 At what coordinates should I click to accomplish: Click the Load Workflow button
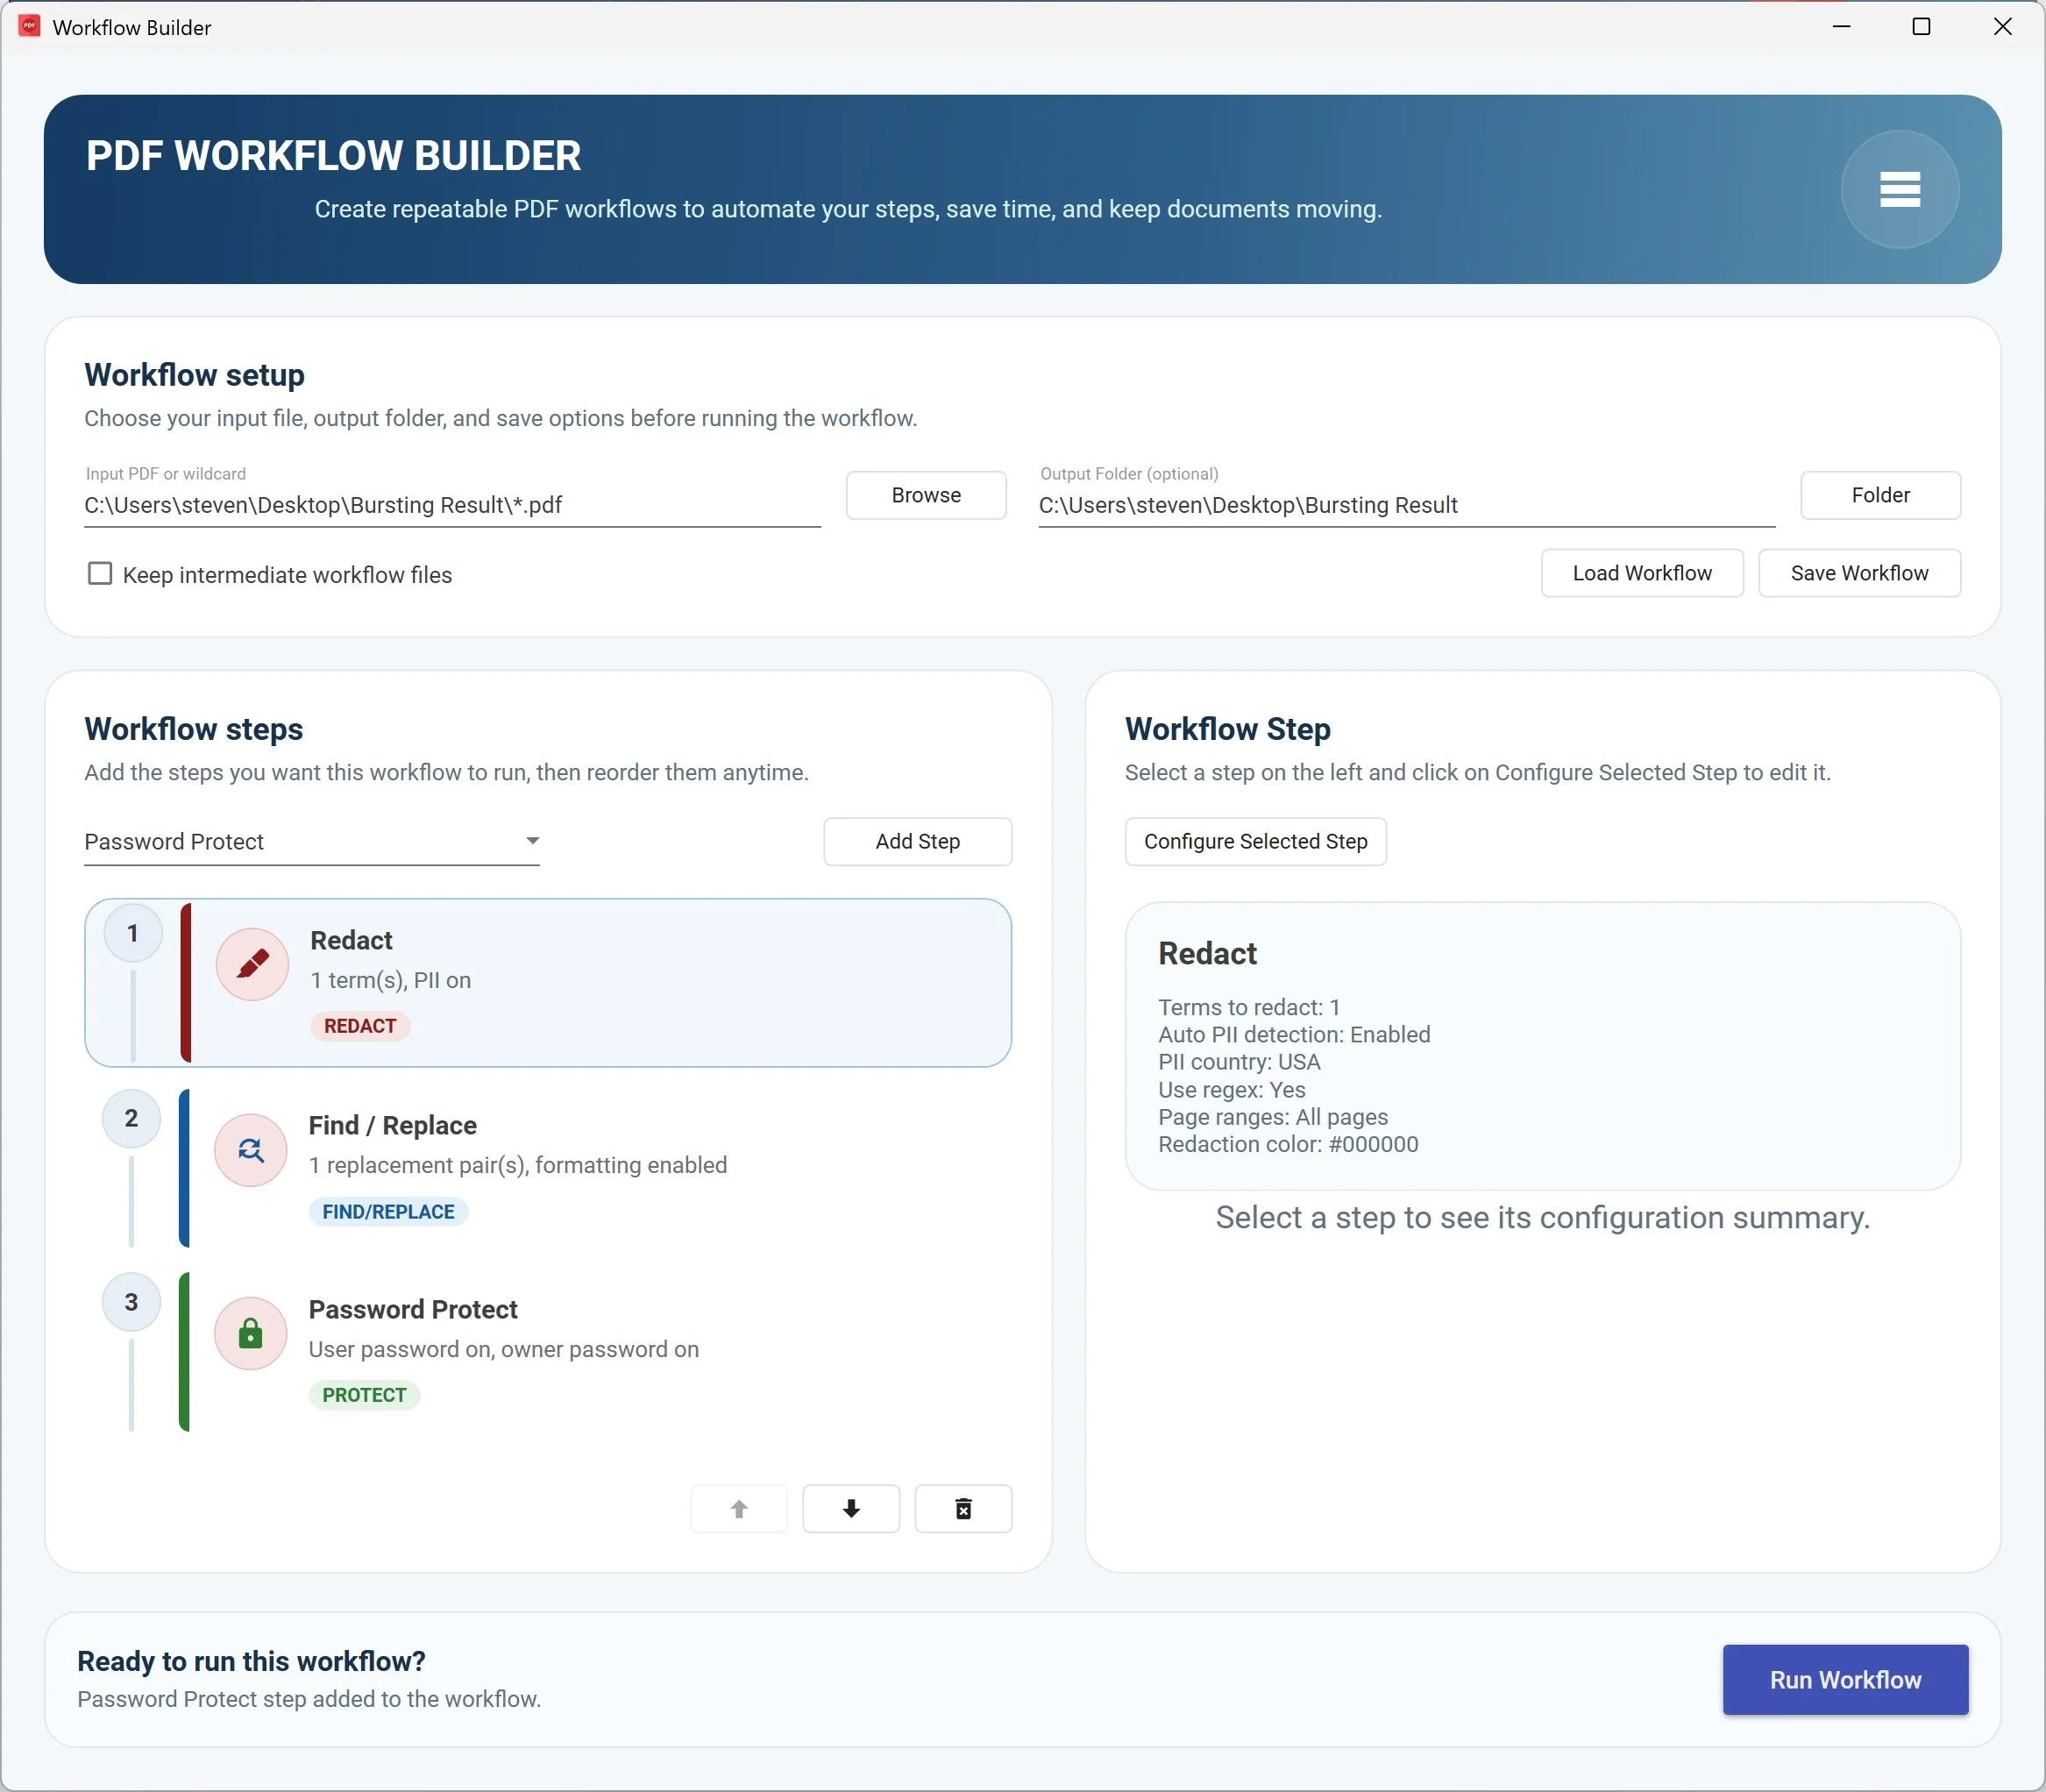click(1641, 573)
